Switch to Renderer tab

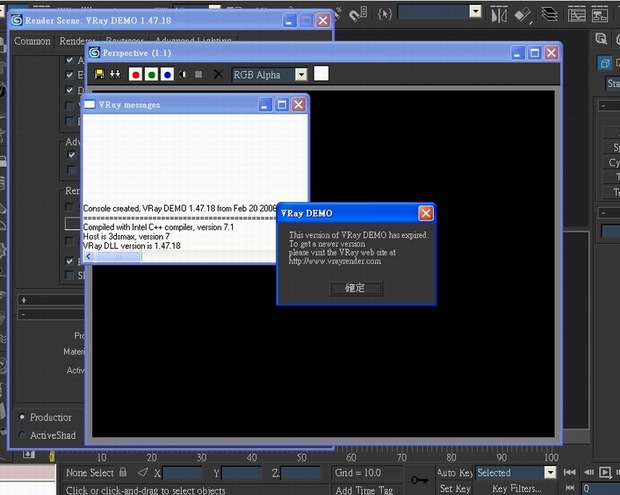coord(77,41)
